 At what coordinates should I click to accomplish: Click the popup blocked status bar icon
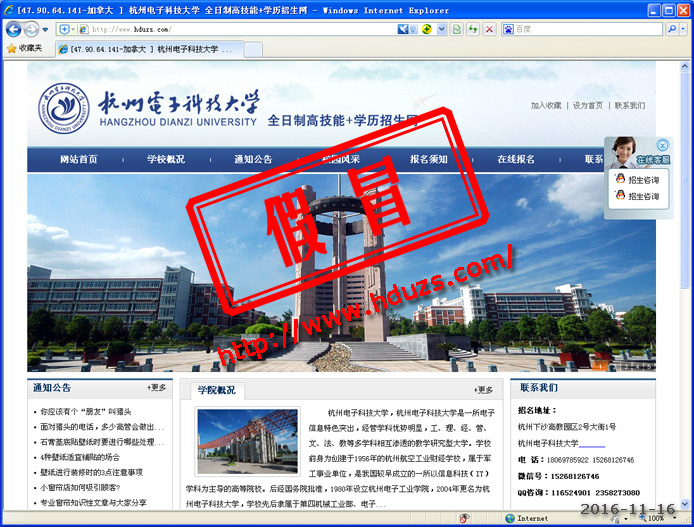[464, 518]
